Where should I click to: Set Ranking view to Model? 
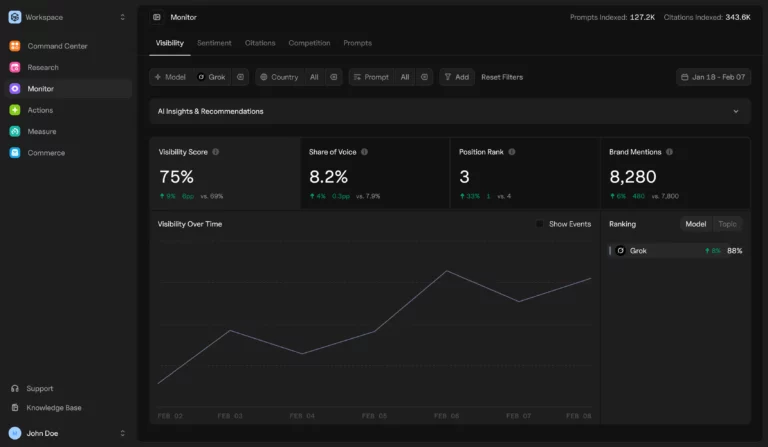(x=695, y=224)
